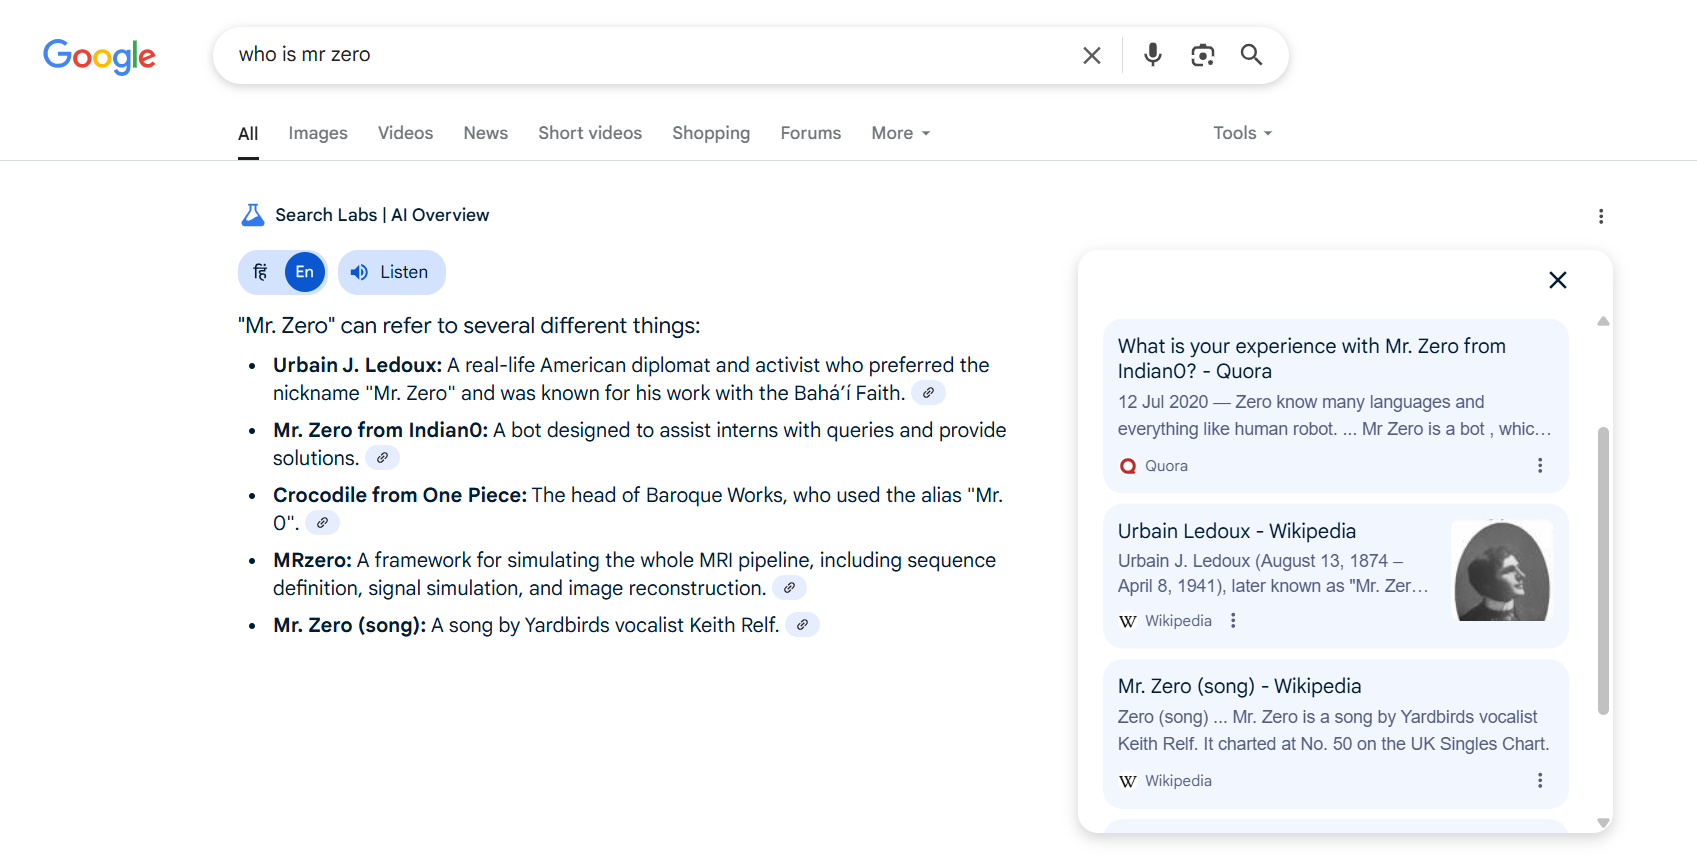Click the Quora source icon

point(1128,466)
